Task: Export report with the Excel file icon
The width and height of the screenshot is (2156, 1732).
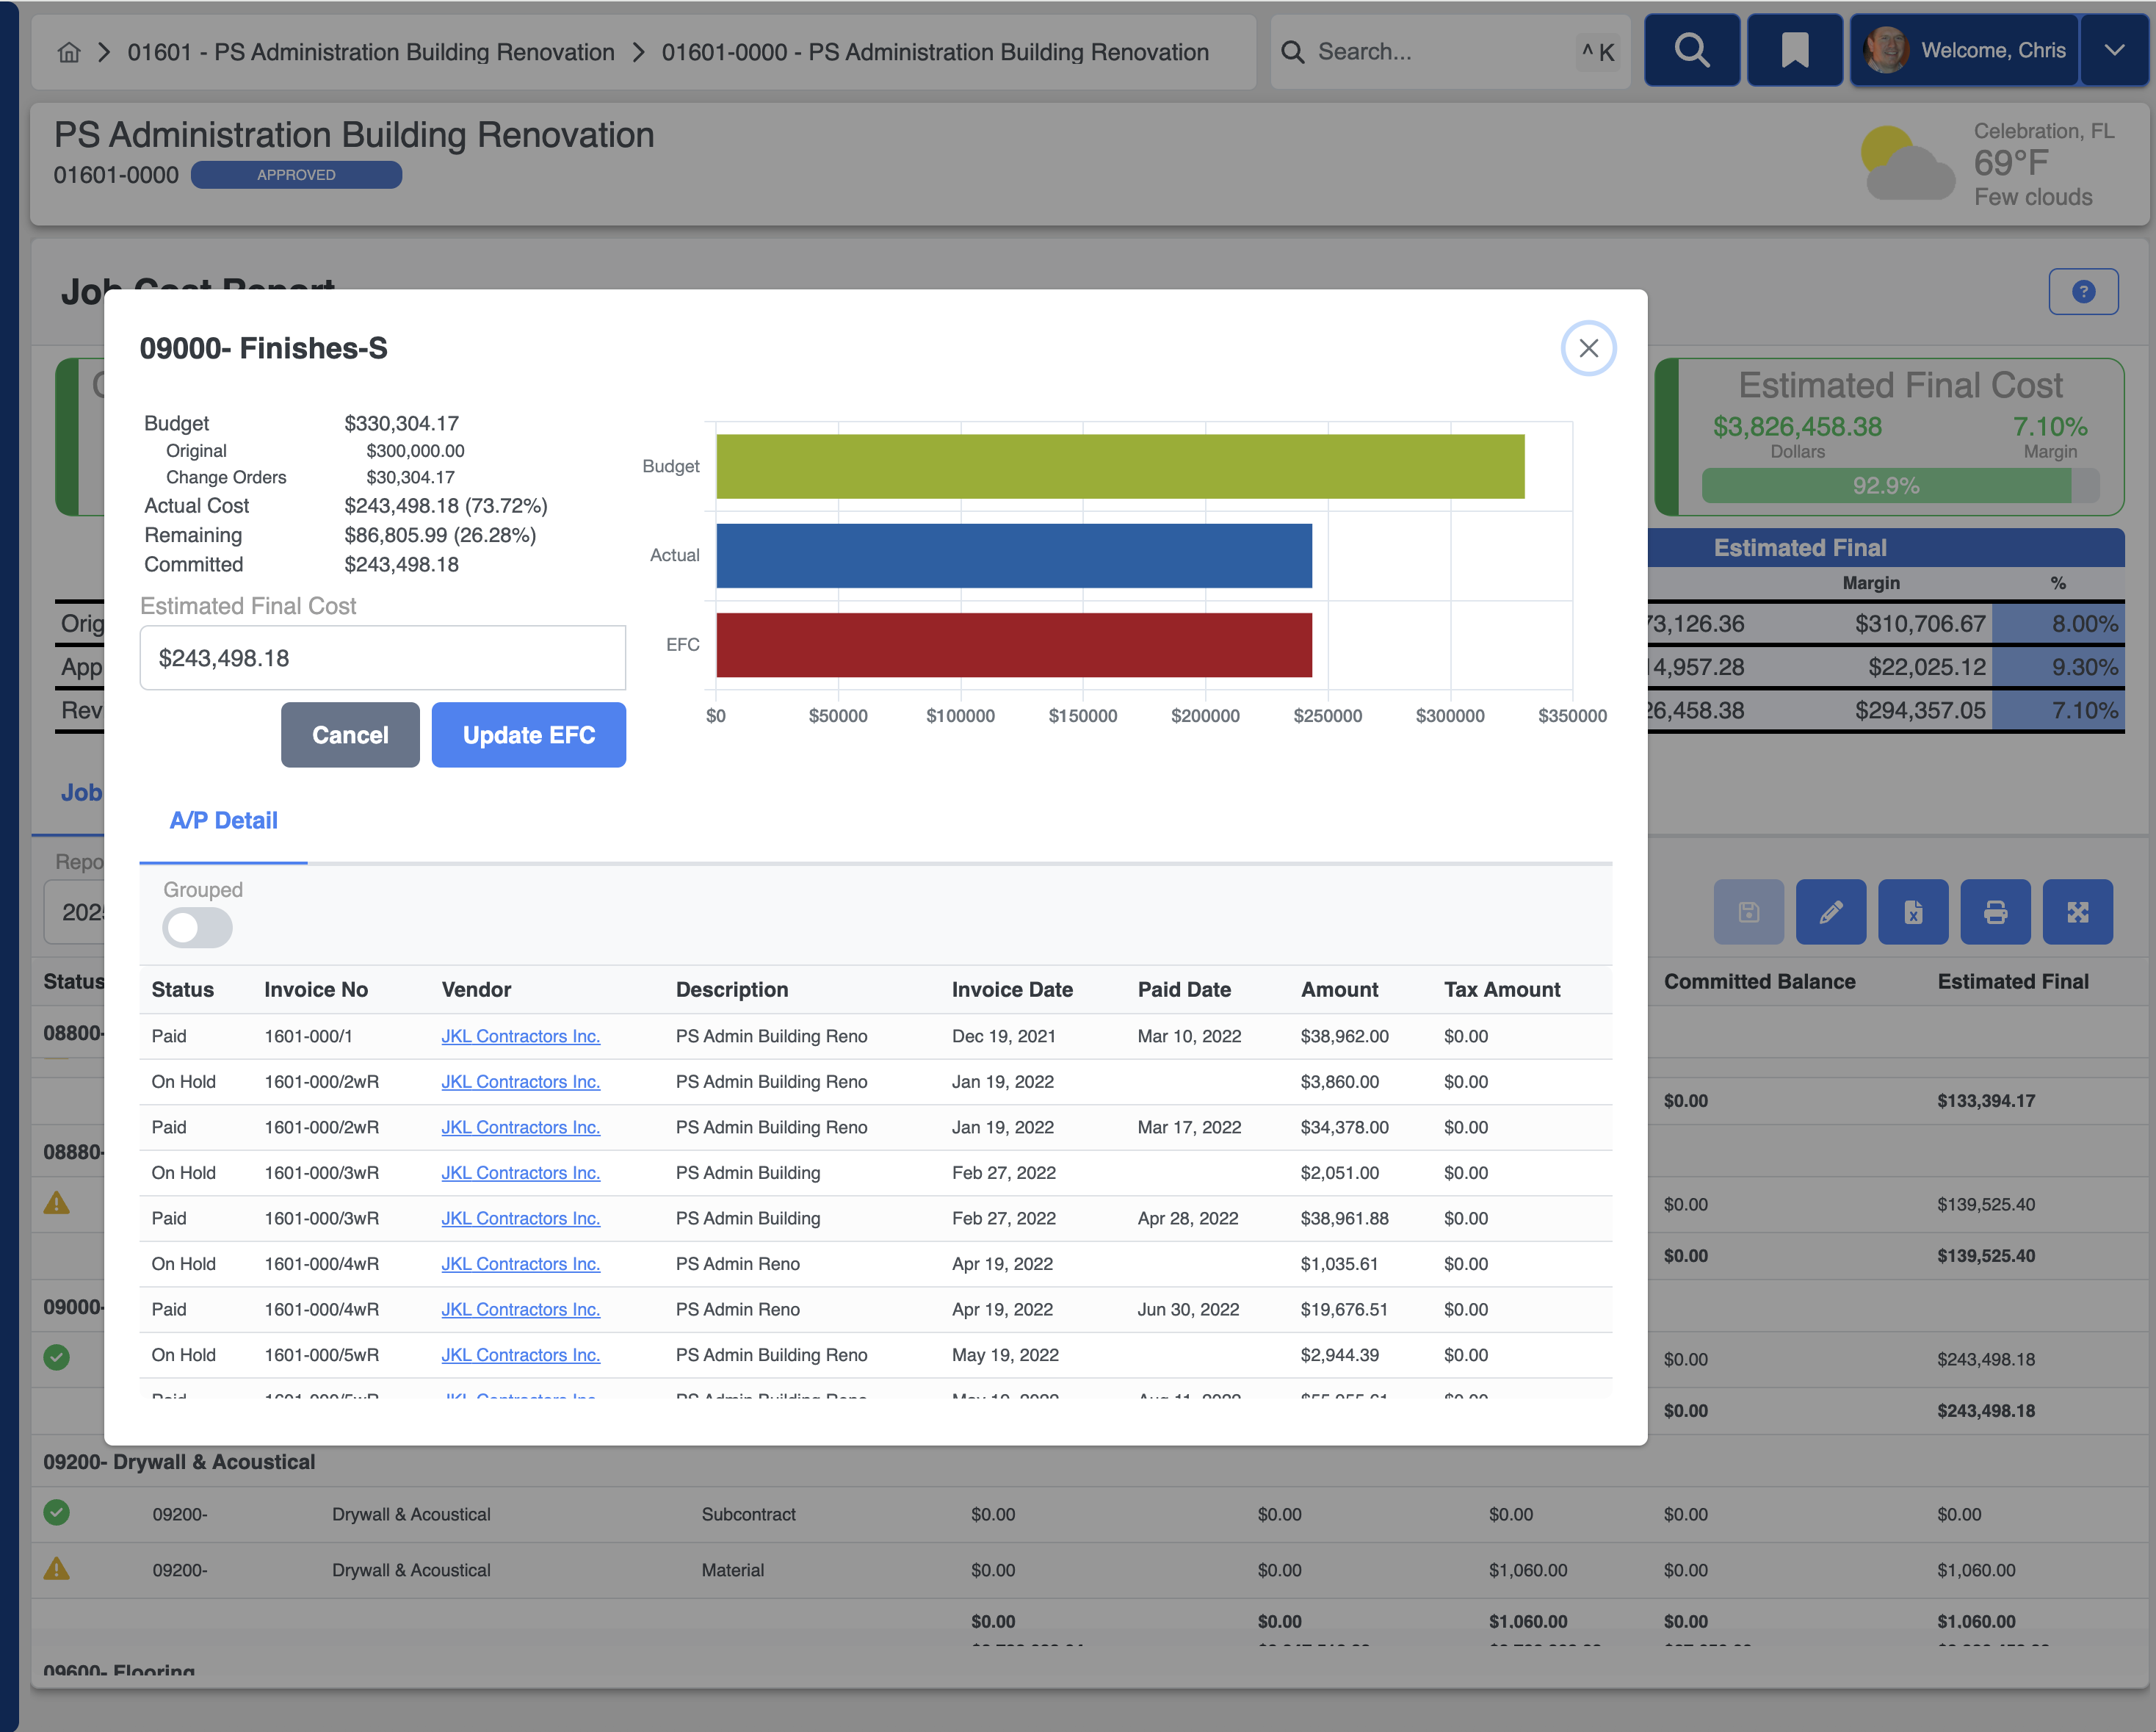Action: tap(1912, 912)
